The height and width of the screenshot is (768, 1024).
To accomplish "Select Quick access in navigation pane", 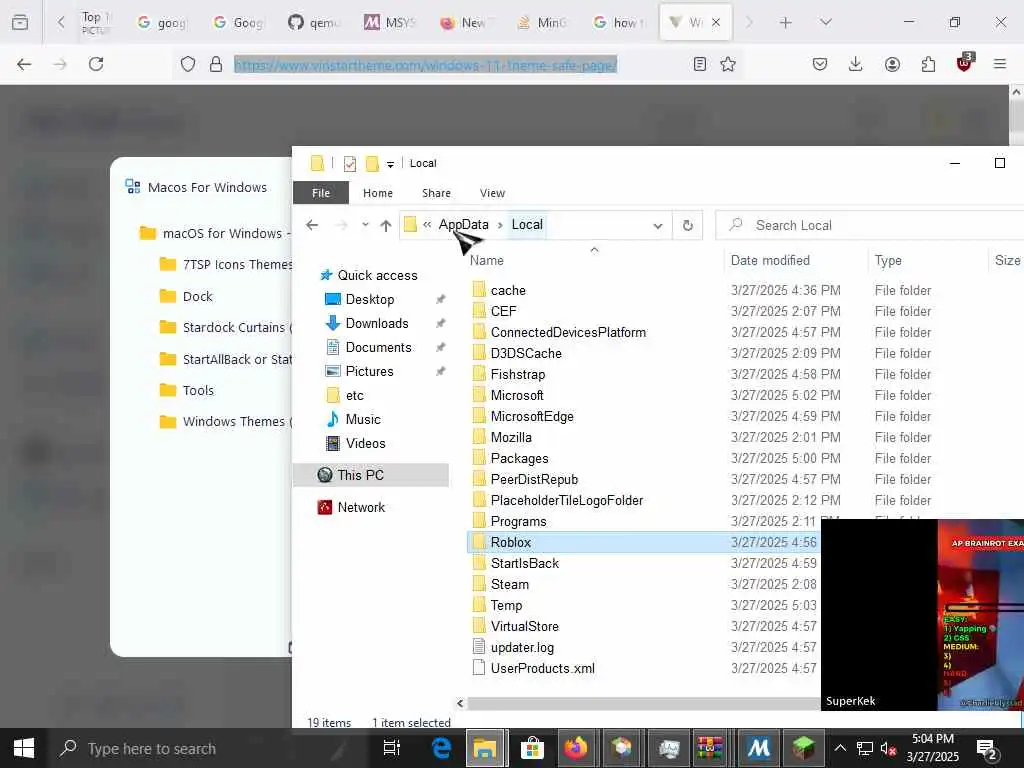I will (x=377, y=275).
